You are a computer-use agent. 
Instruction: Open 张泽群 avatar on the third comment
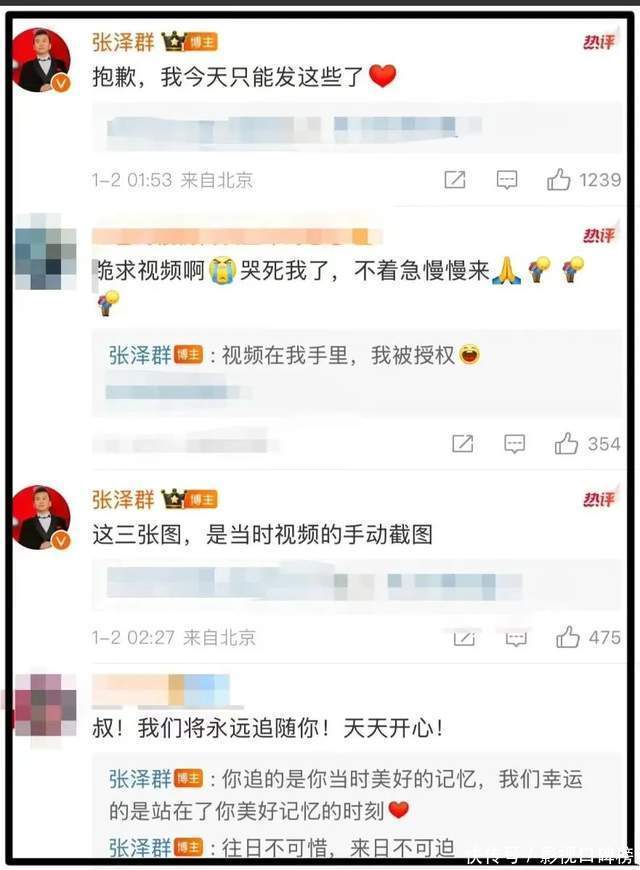coord(43,518)
